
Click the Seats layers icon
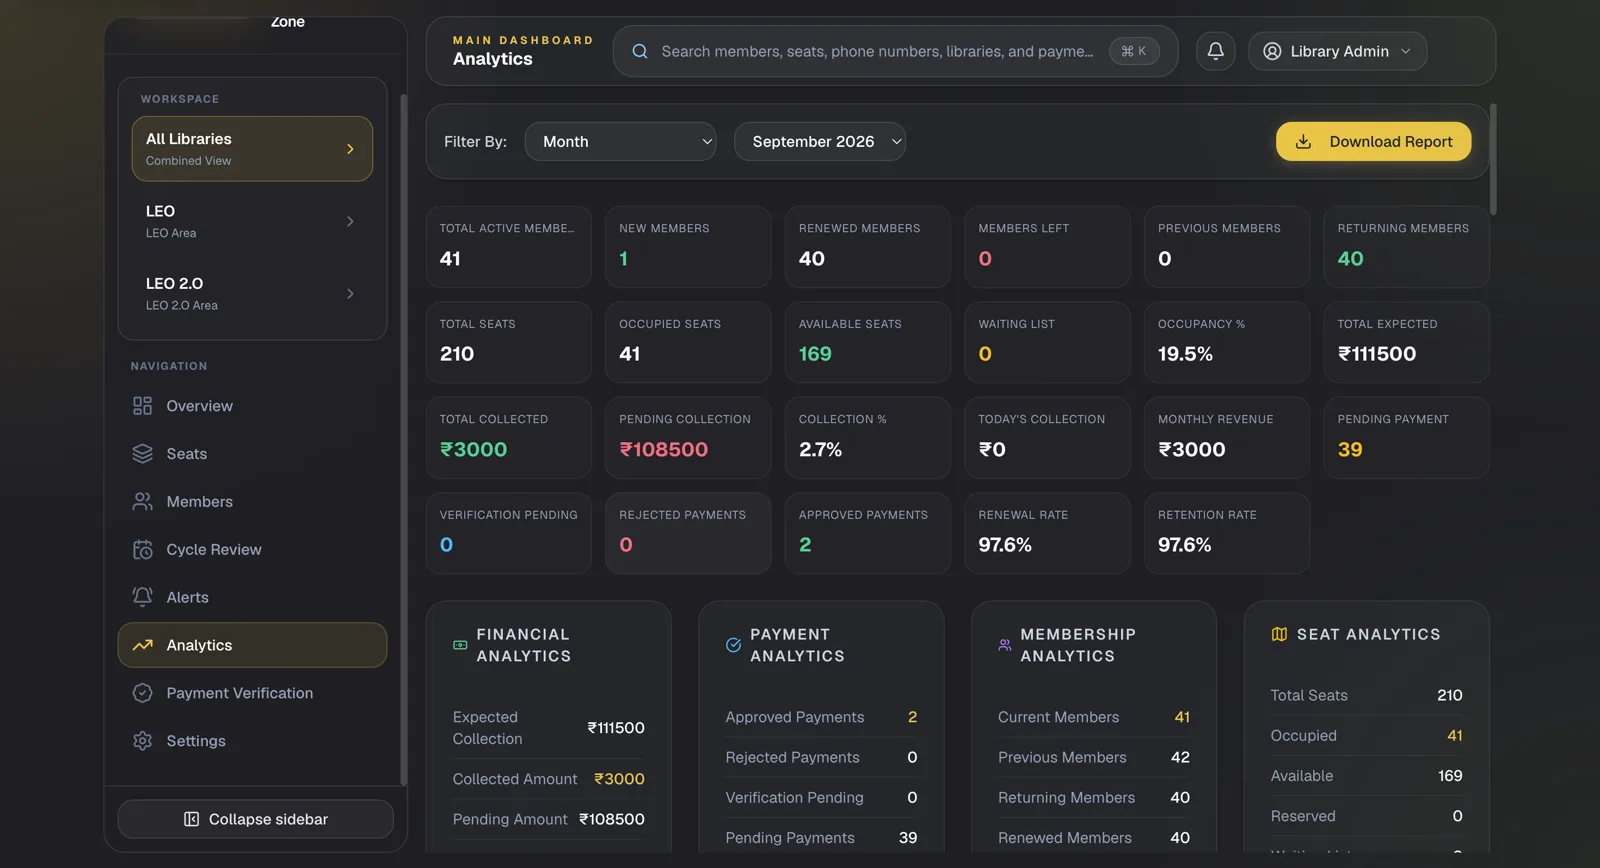click(x=143, y=453)
